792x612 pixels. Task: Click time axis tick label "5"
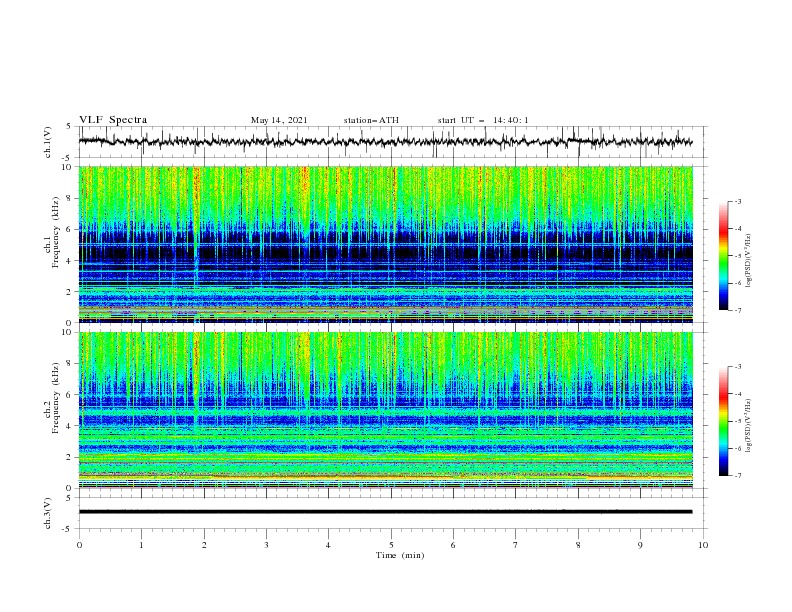(x=391, y=545)
